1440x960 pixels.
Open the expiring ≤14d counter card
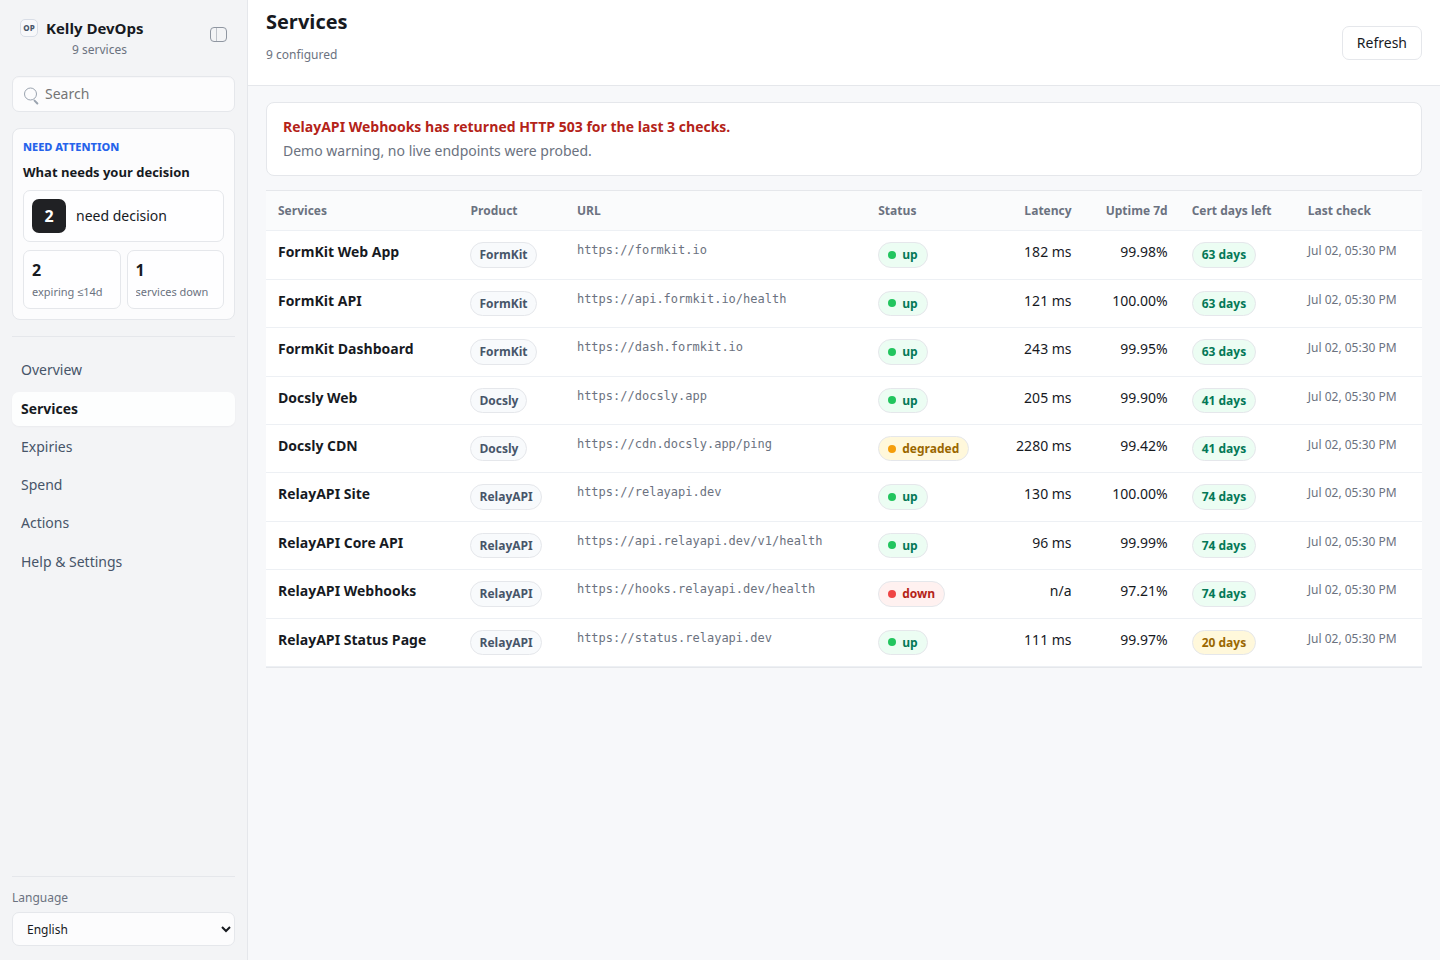[x=72, y=280]
